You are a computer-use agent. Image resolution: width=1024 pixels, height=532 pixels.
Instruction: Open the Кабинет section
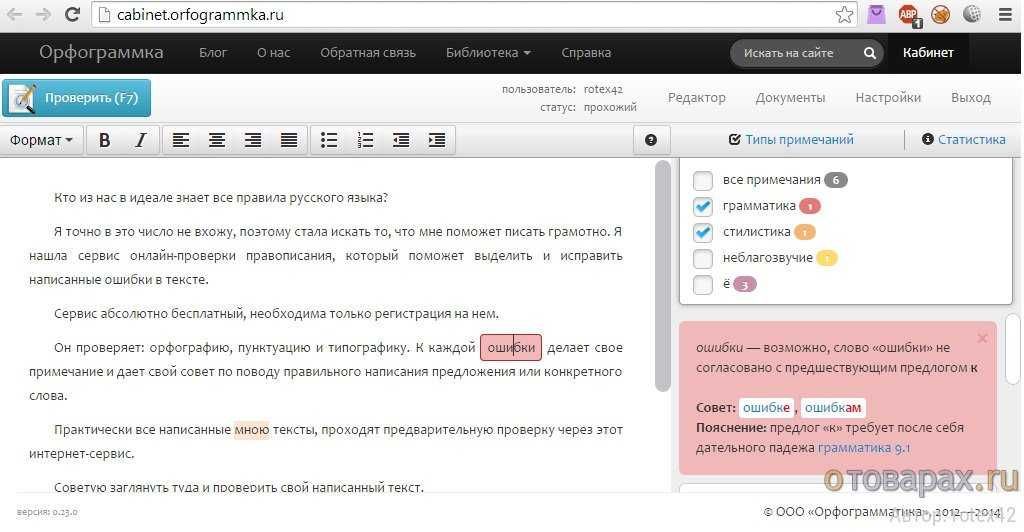click(928, 53)
